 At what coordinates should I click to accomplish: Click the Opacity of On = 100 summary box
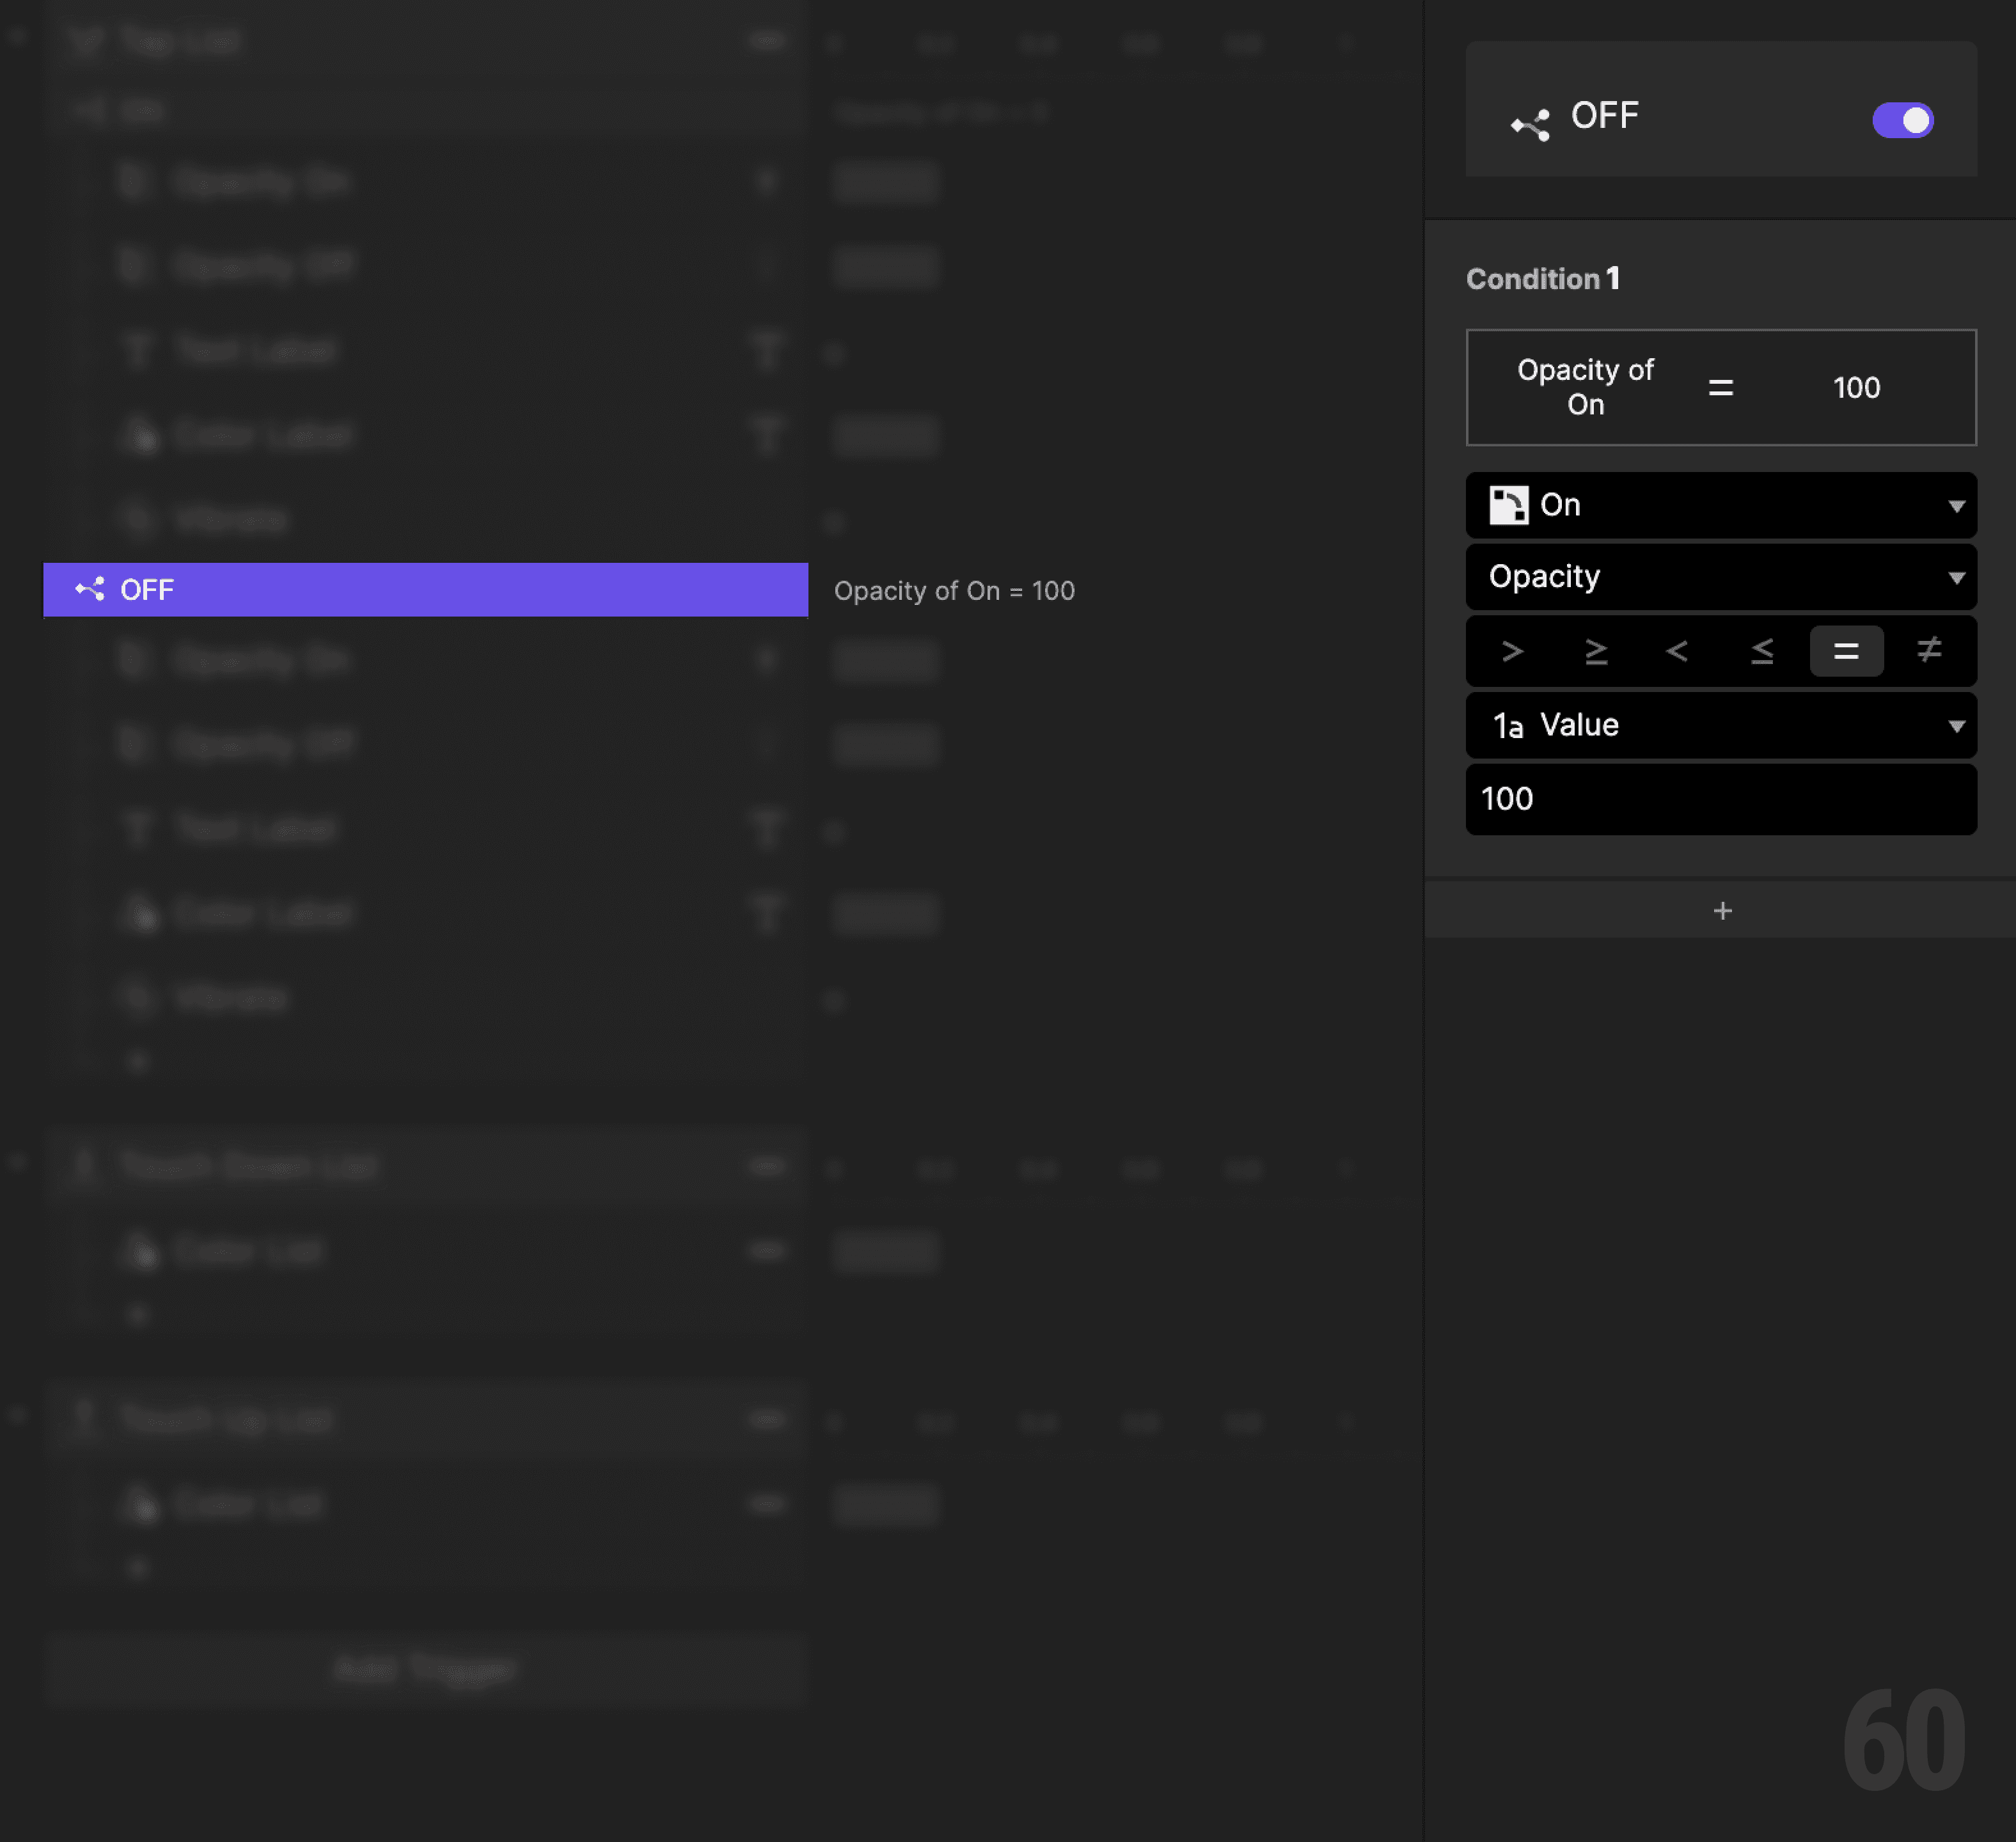1720,388
